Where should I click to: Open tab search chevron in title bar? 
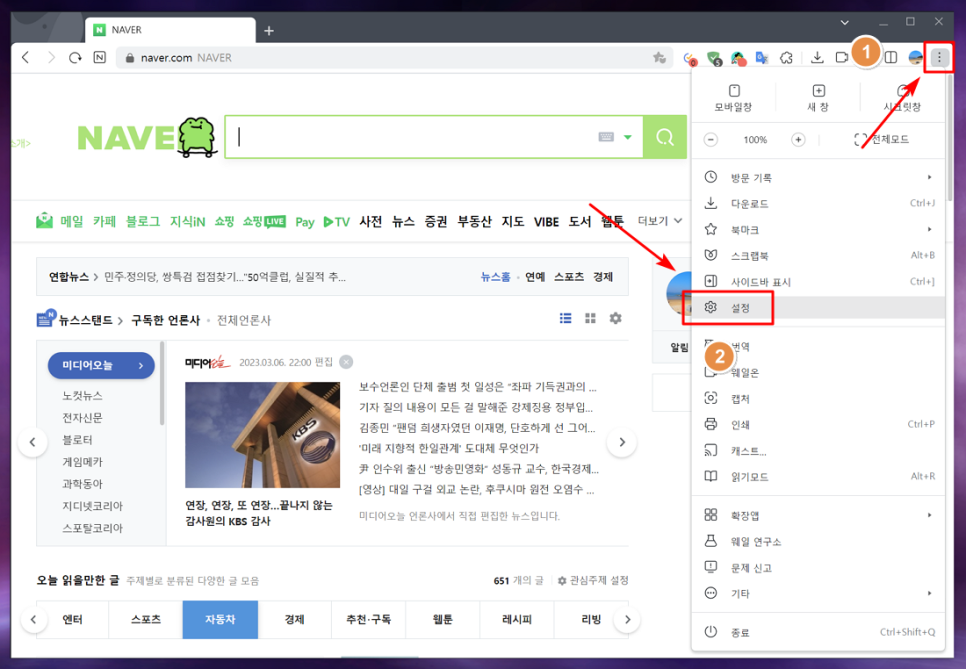[x=845, y=22]
